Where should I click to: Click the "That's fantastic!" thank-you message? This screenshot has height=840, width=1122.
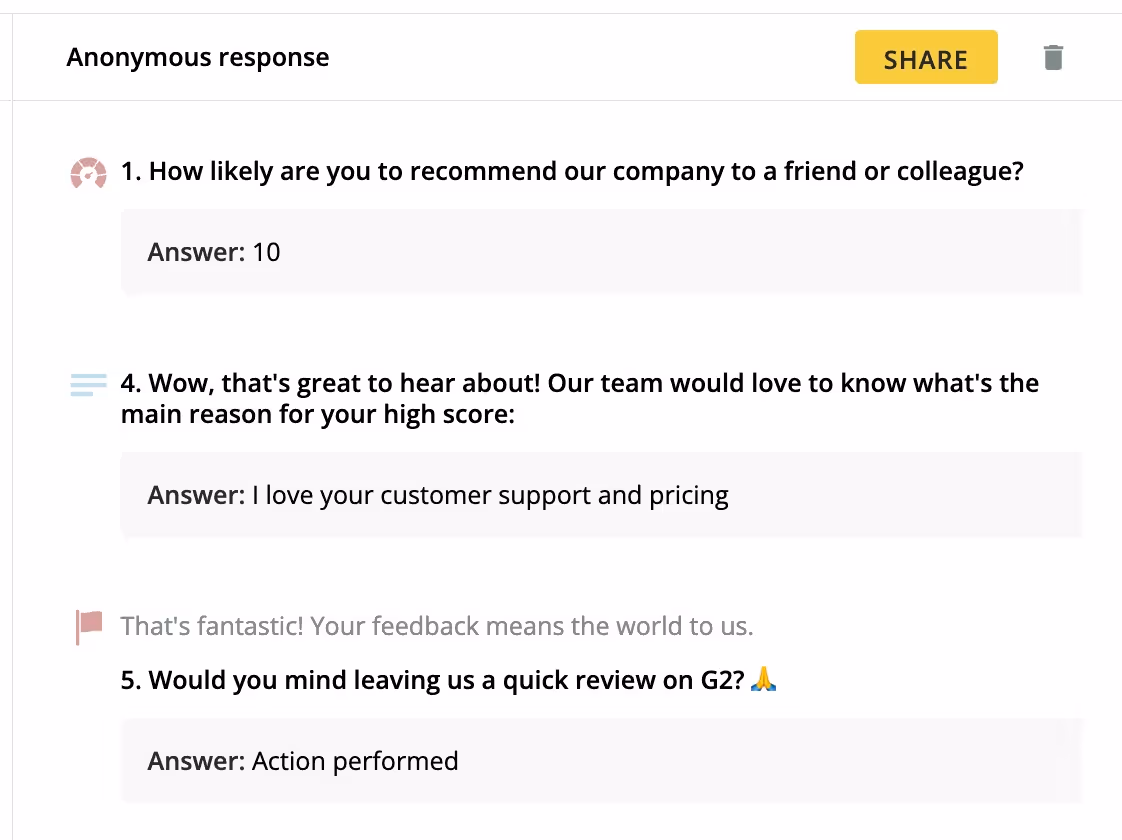pos(436,626)
